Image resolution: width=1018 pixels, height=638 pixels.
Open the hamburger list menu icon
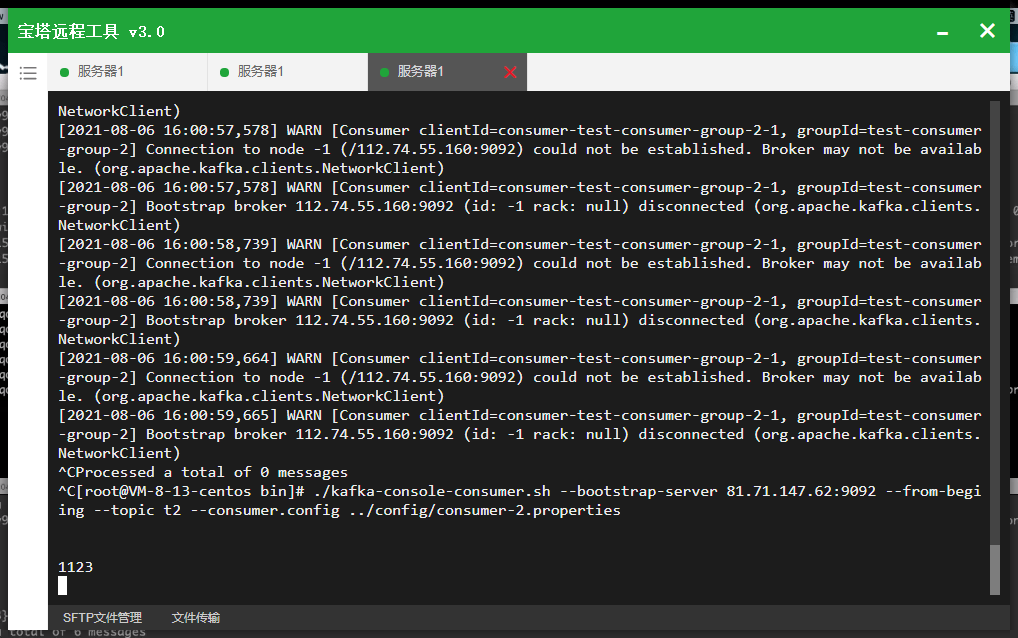28,73
